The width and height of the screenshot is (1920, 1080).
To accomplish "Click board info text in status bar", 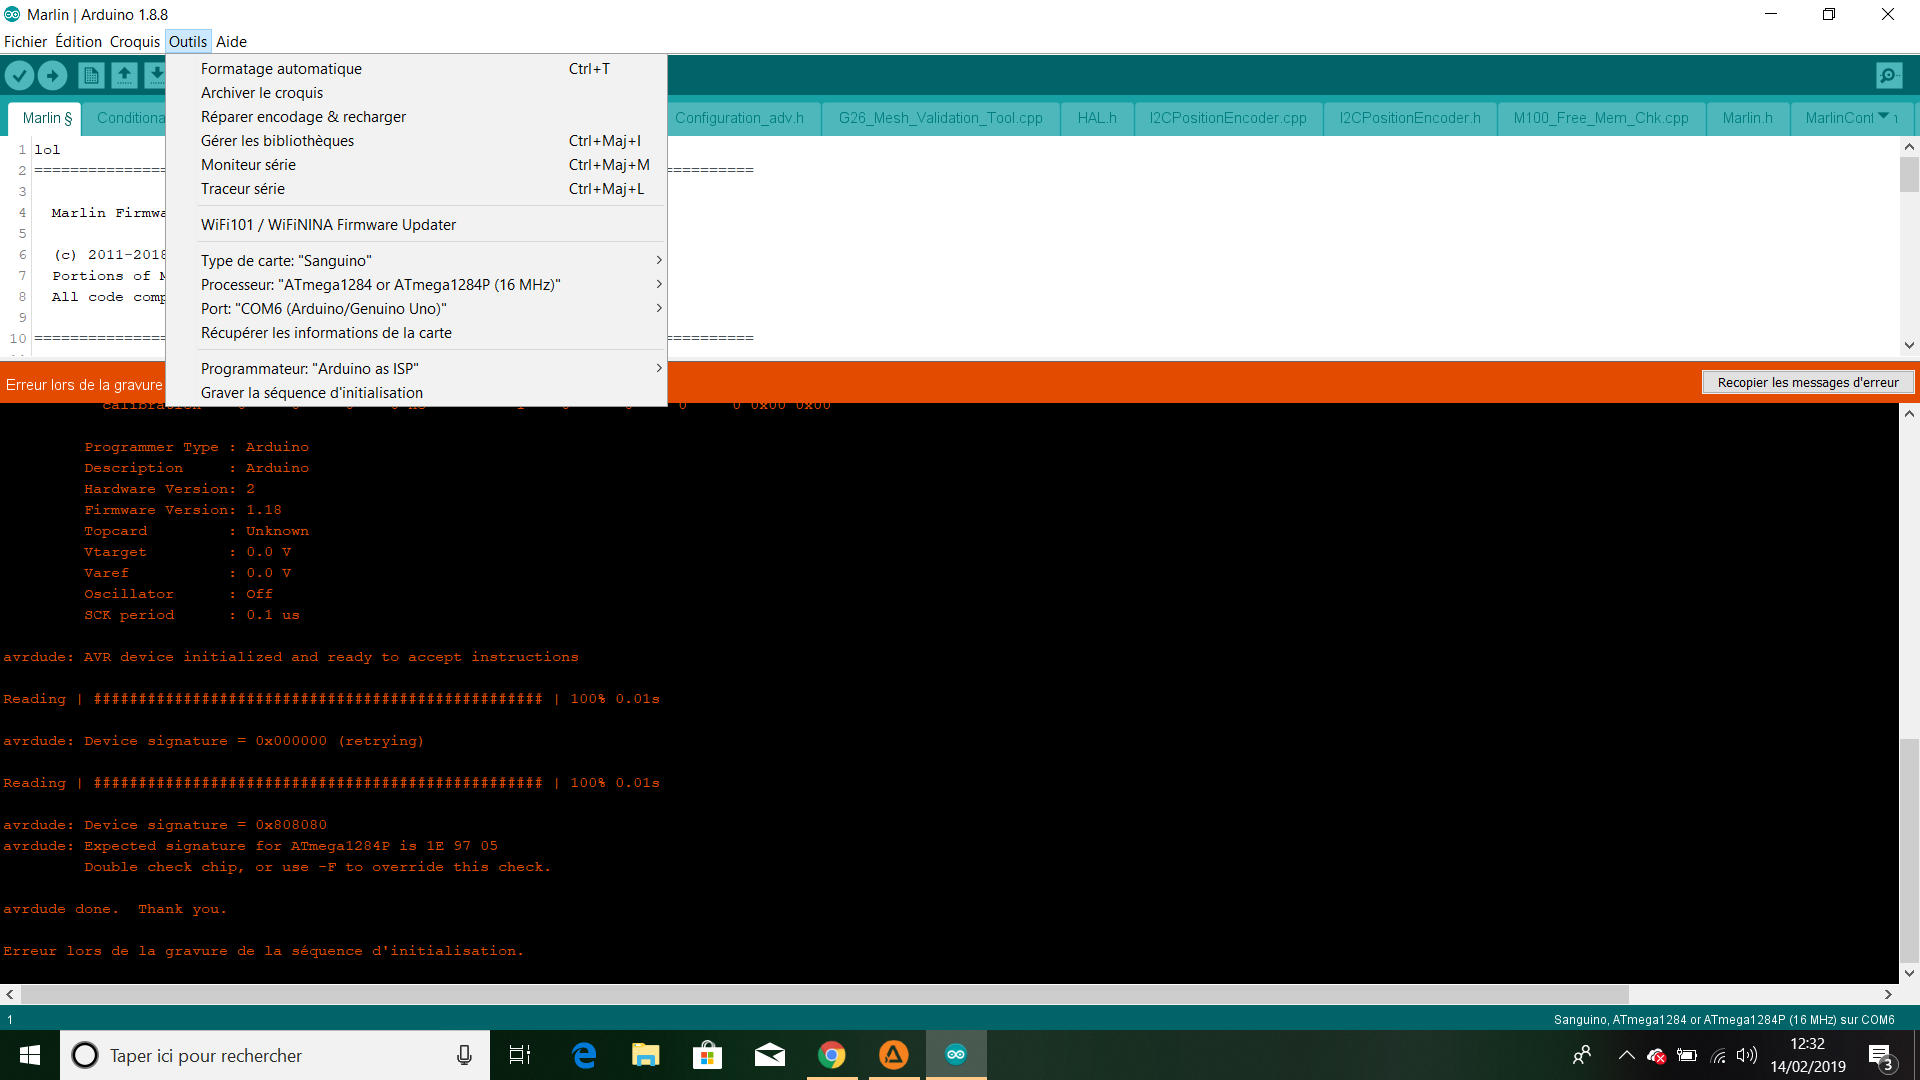I will tap(1724, 1020).
